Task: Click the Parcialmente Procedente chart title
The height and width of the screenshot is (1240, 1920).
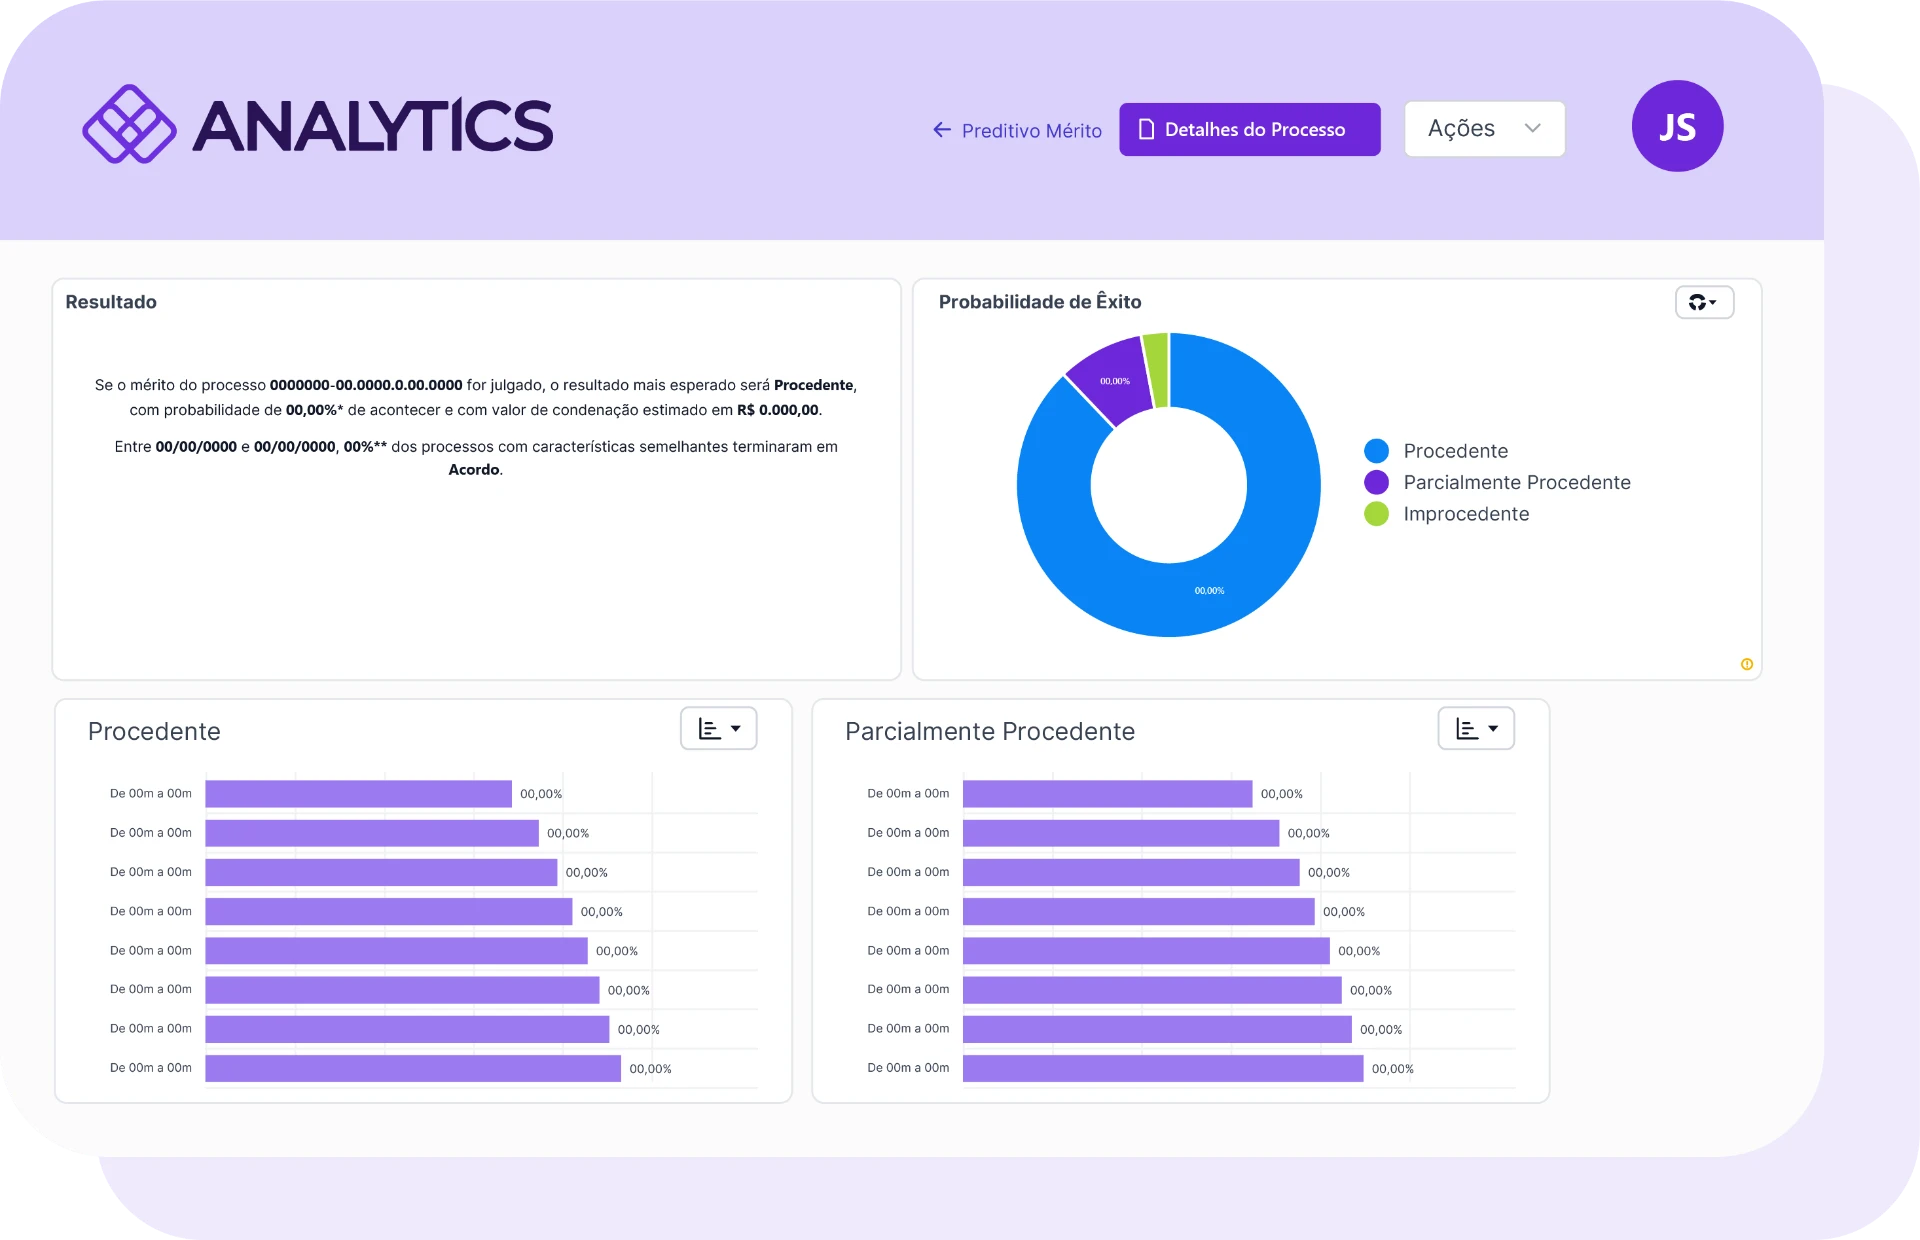Action: 990,732
